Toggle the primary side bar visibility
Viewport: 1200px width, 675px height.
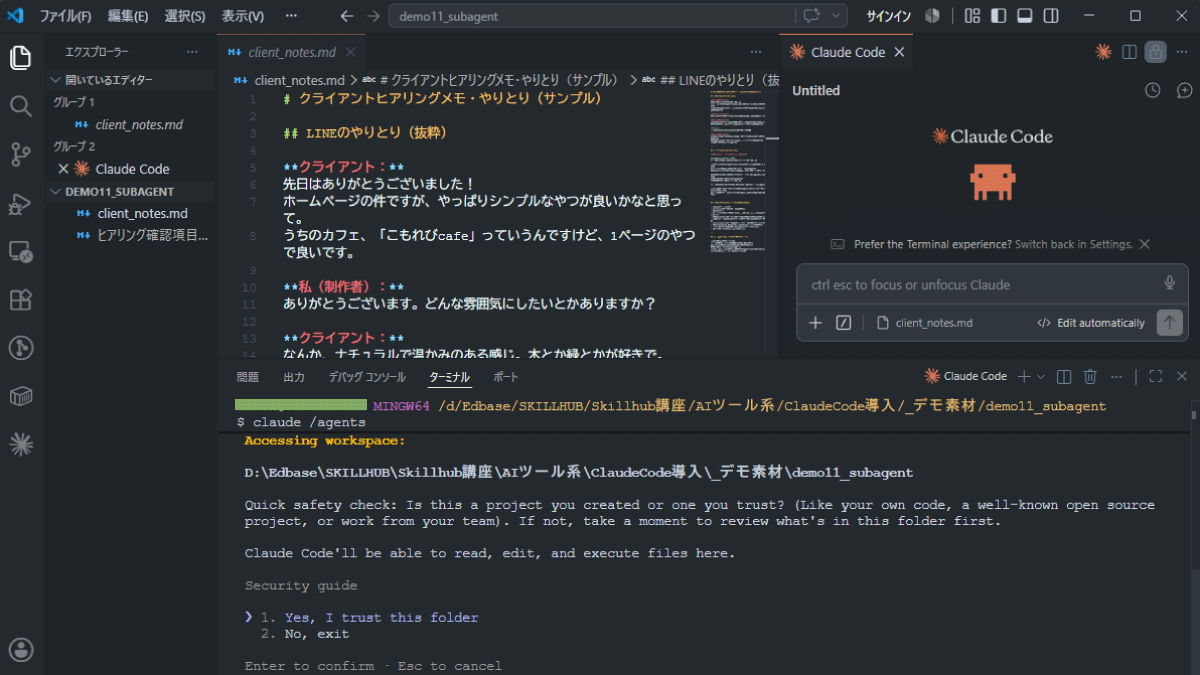tap(998, 16)
